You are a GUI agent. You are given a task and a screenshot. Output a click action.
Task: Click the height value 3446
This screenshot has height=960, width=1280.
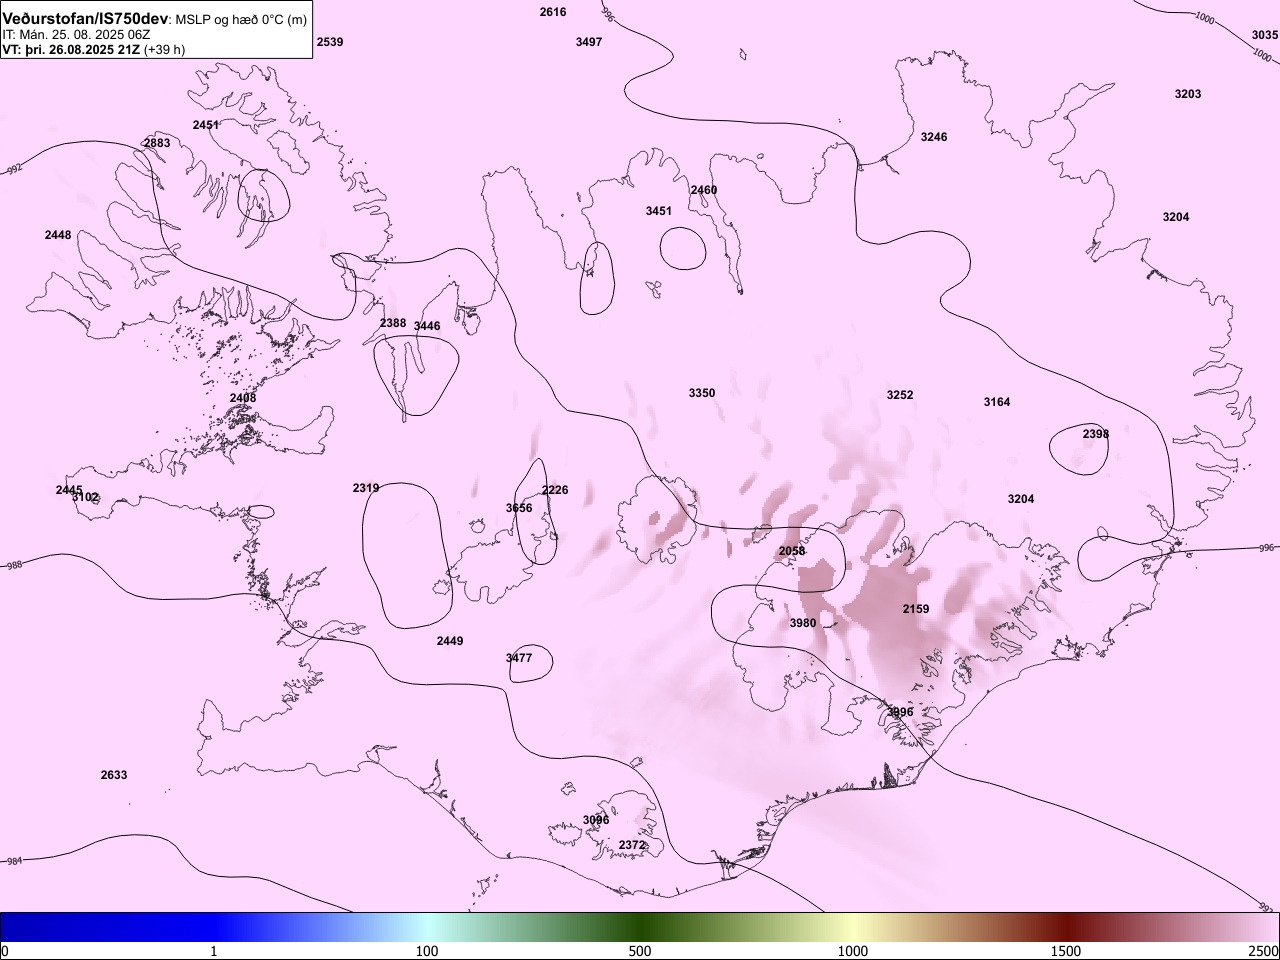pyautogui.click(x=427, y=326)
